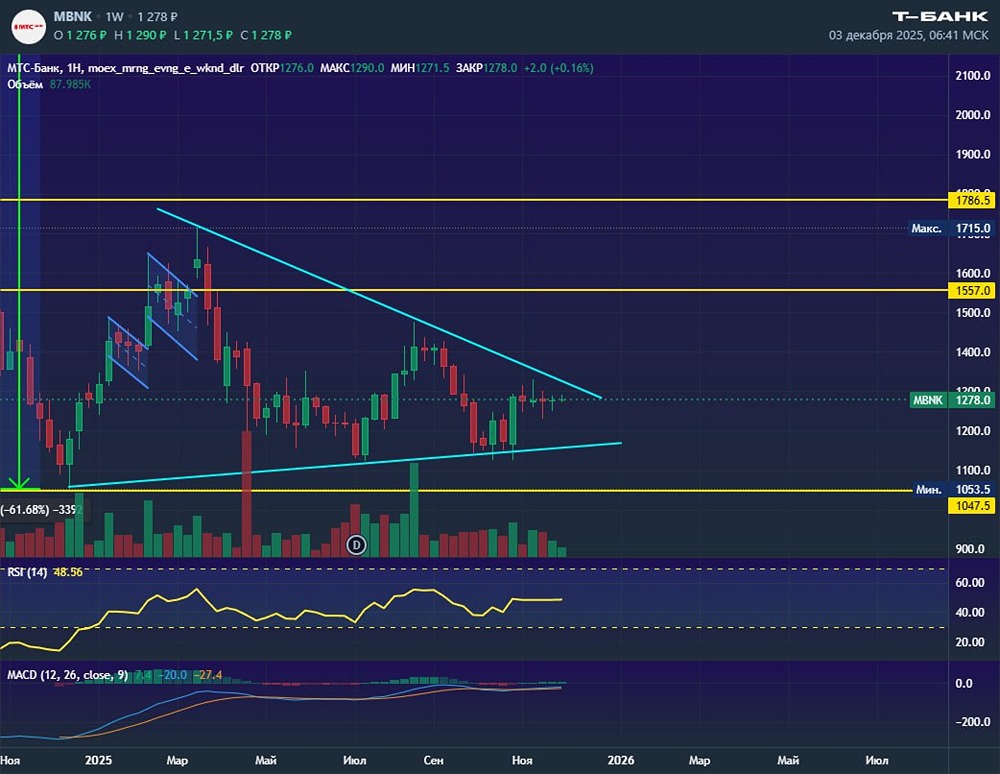
Task: Click the -200.0 MACD scale value
Action: tap(973, 722)
